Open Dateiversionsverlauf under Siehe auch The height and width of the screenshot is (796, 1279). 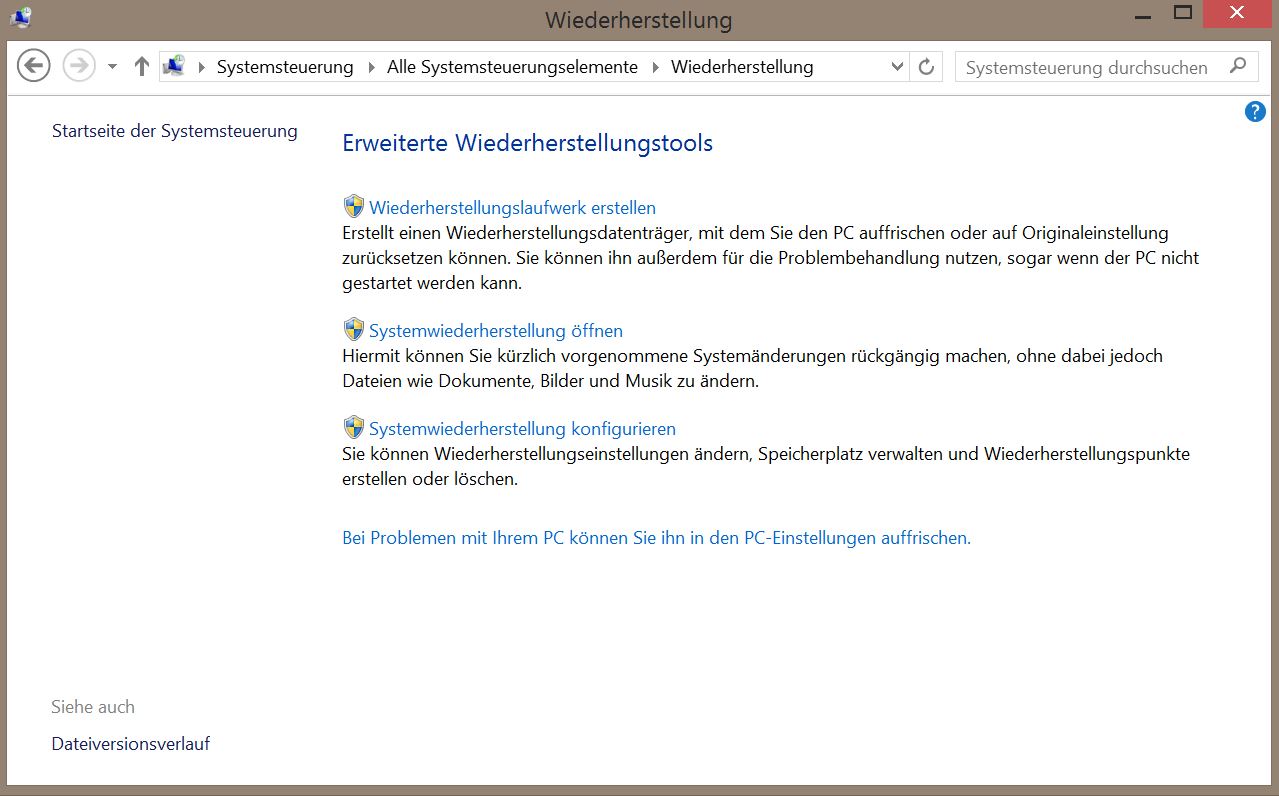pyautogui.click(x=131, y=744)
